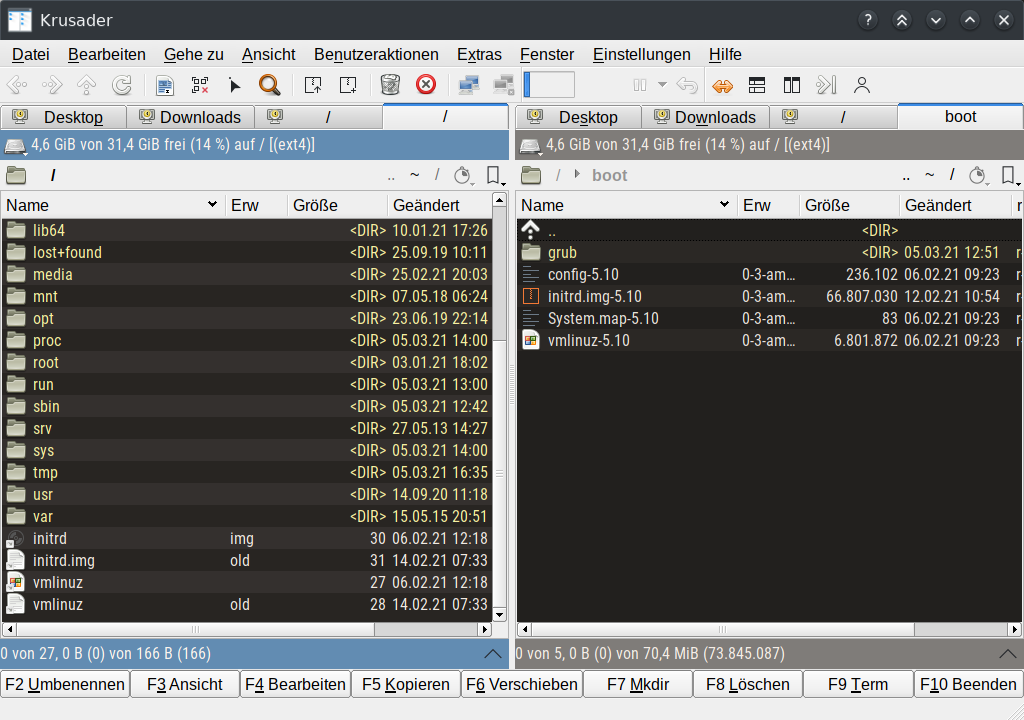Empty the trash using the trash bin icon
Viewport: 1024px width, 720px height.
(391, 85)
